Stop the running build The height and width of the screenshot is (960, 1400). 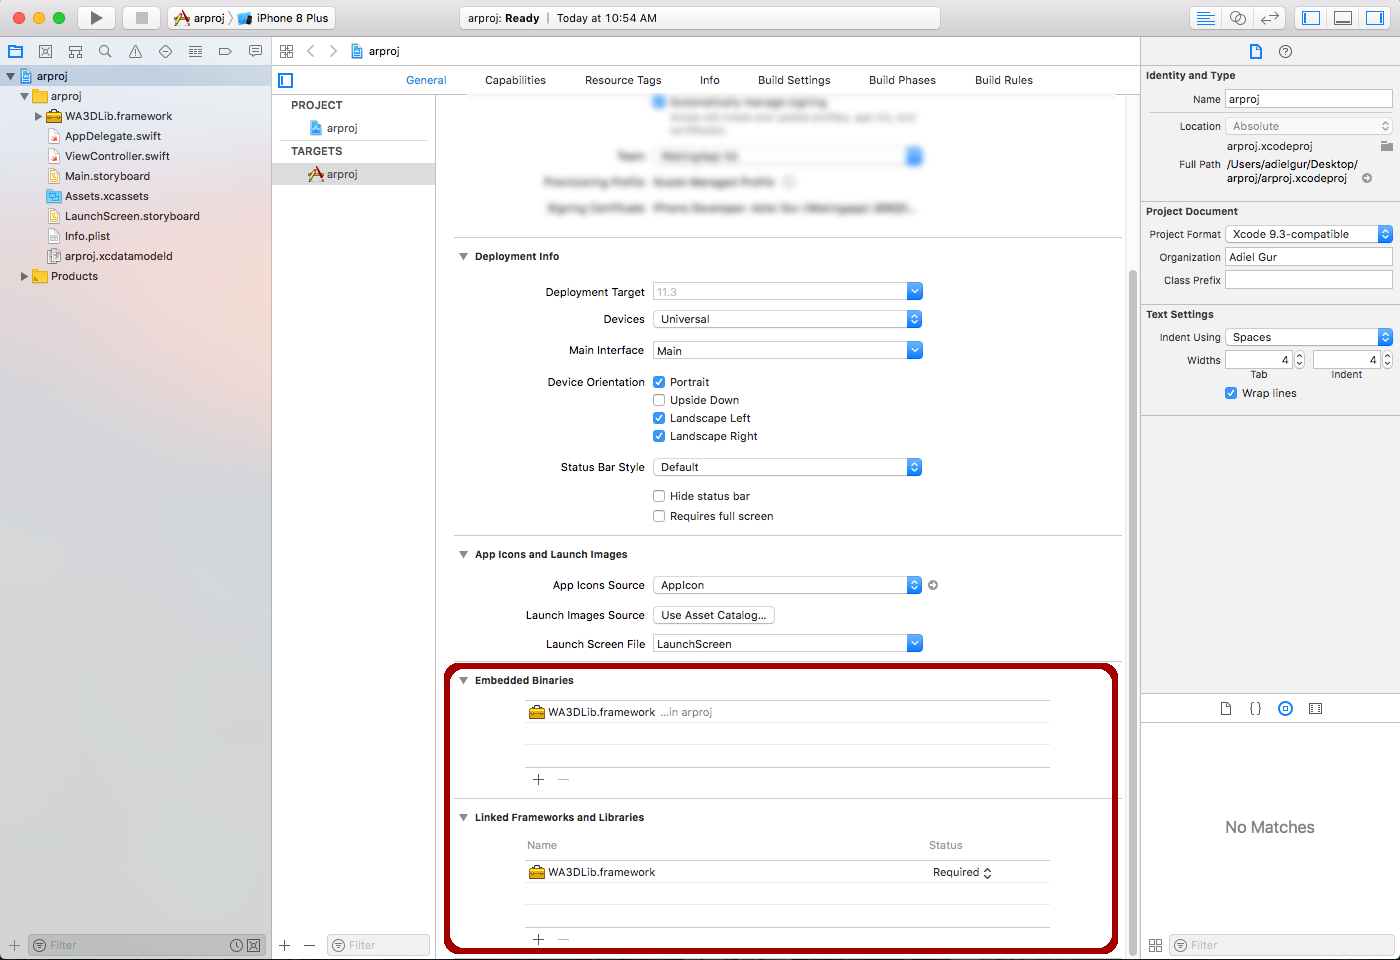tap(141, 18)
